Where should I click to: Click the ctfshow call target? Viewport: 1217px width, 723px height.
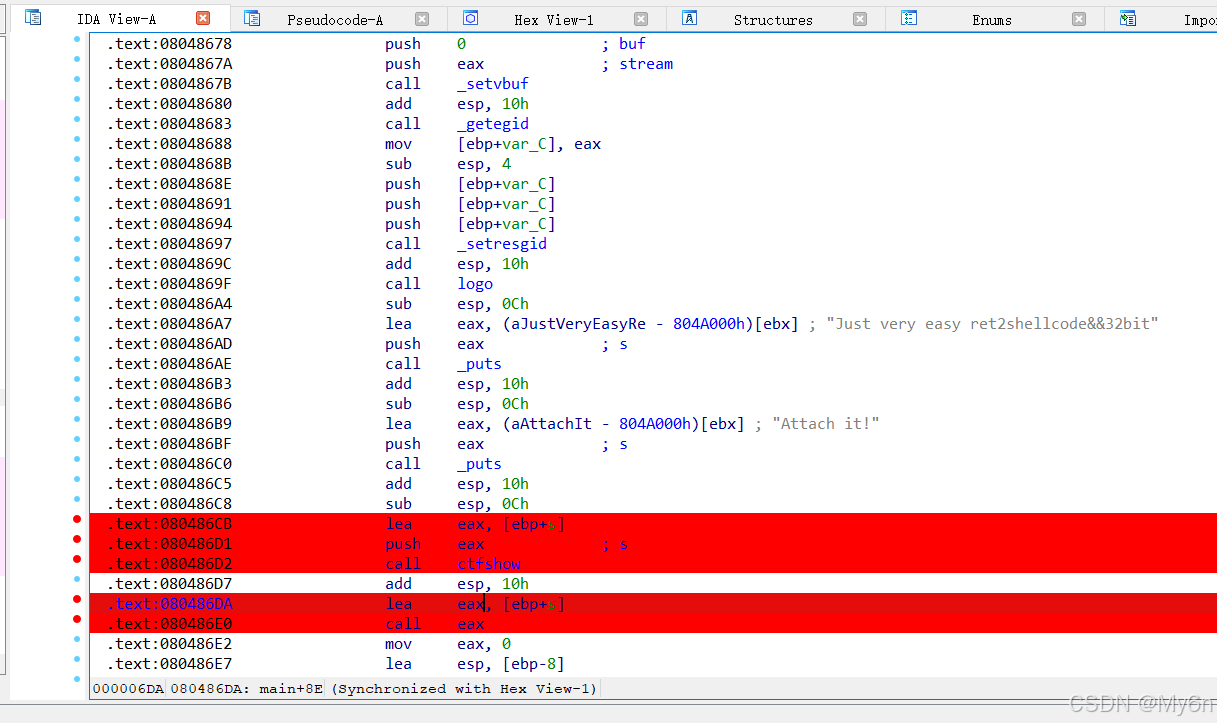click(x=489, y=564)
